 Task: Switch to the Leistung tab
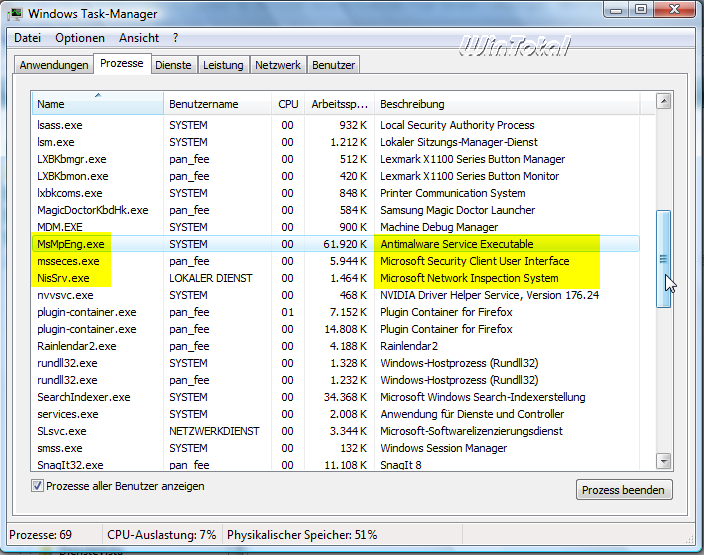point(223,65)
